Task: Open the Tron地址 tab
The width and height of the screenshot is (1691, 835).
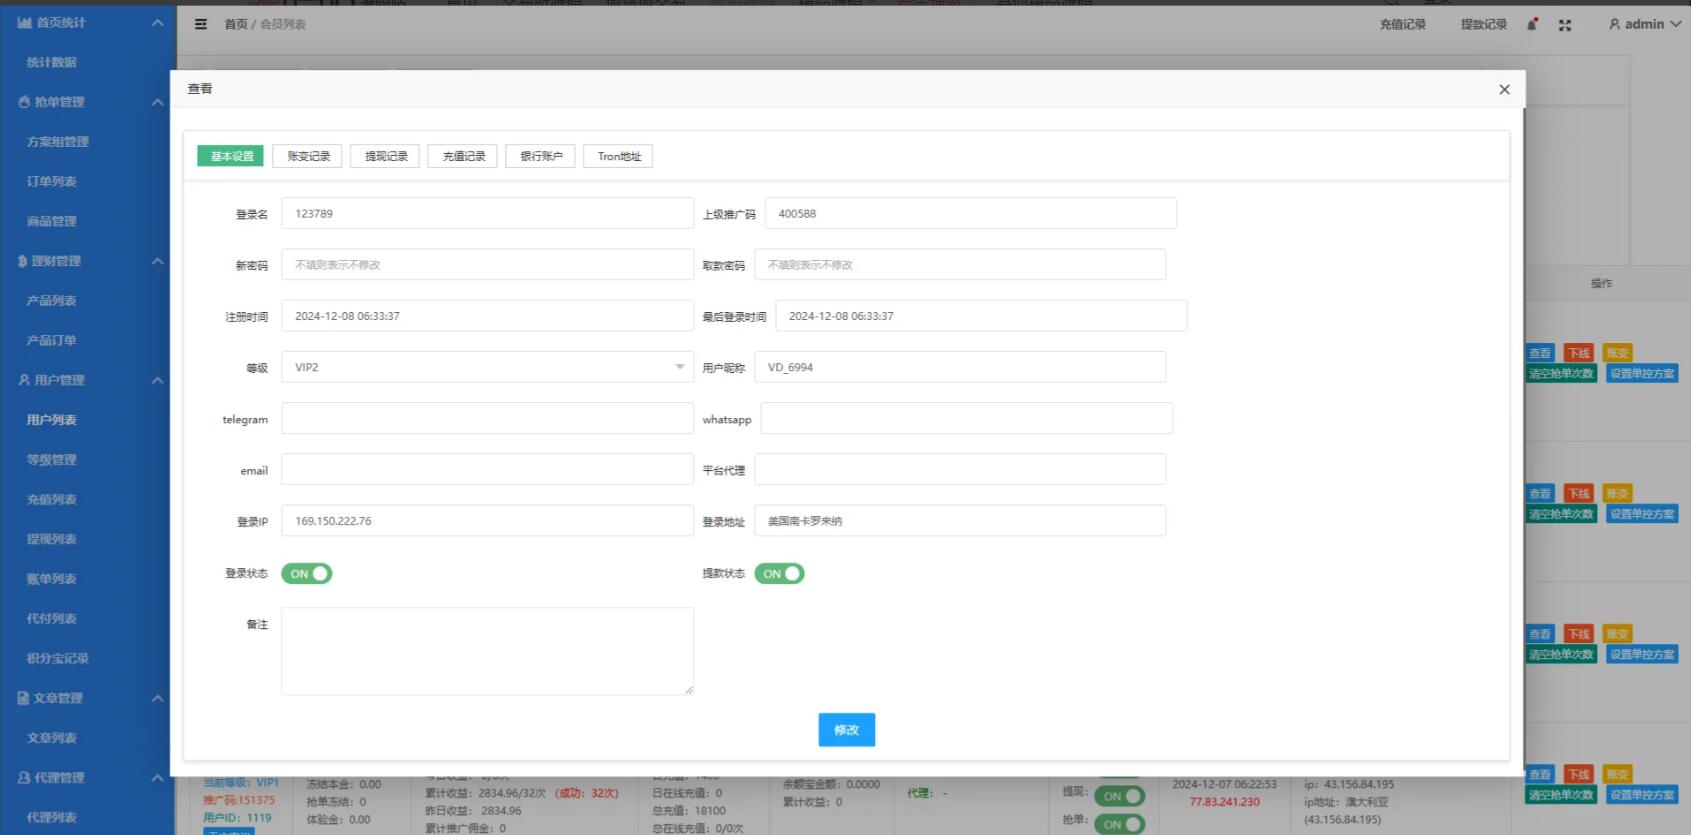Action: (x=619, y=156)
